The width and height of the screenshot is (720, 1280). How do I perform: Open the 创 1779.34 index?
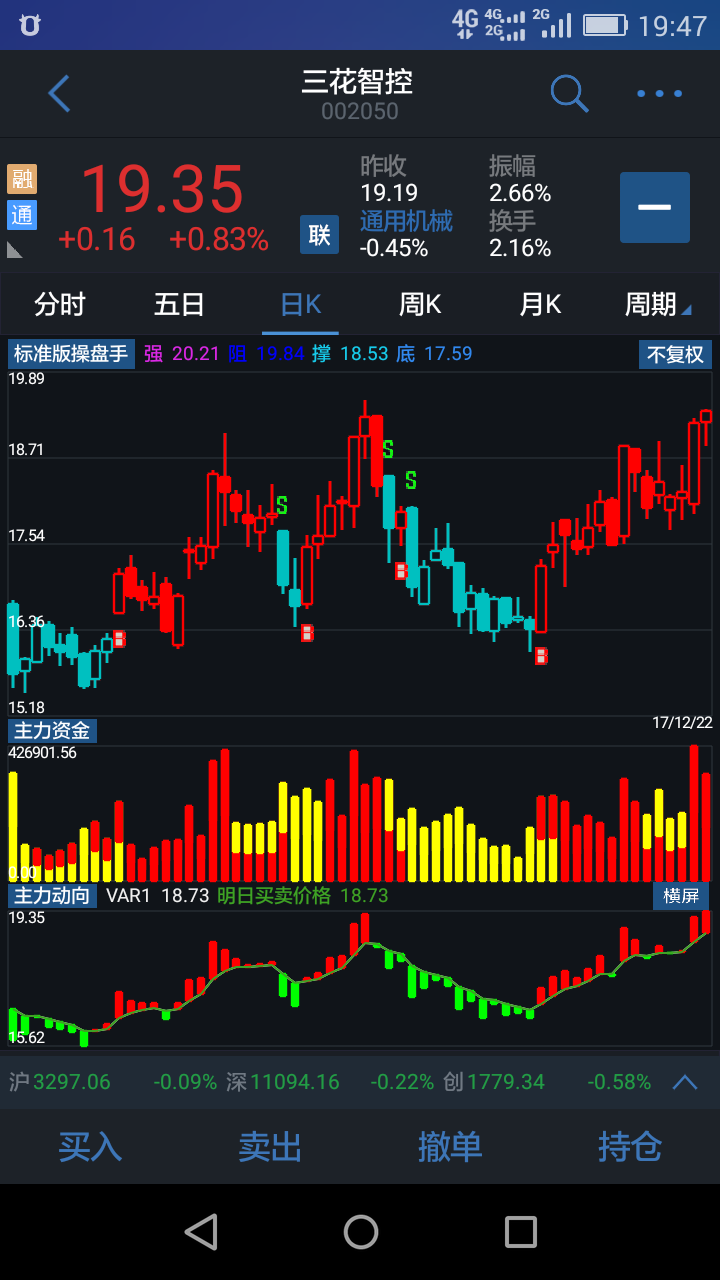click(494, 1082)
